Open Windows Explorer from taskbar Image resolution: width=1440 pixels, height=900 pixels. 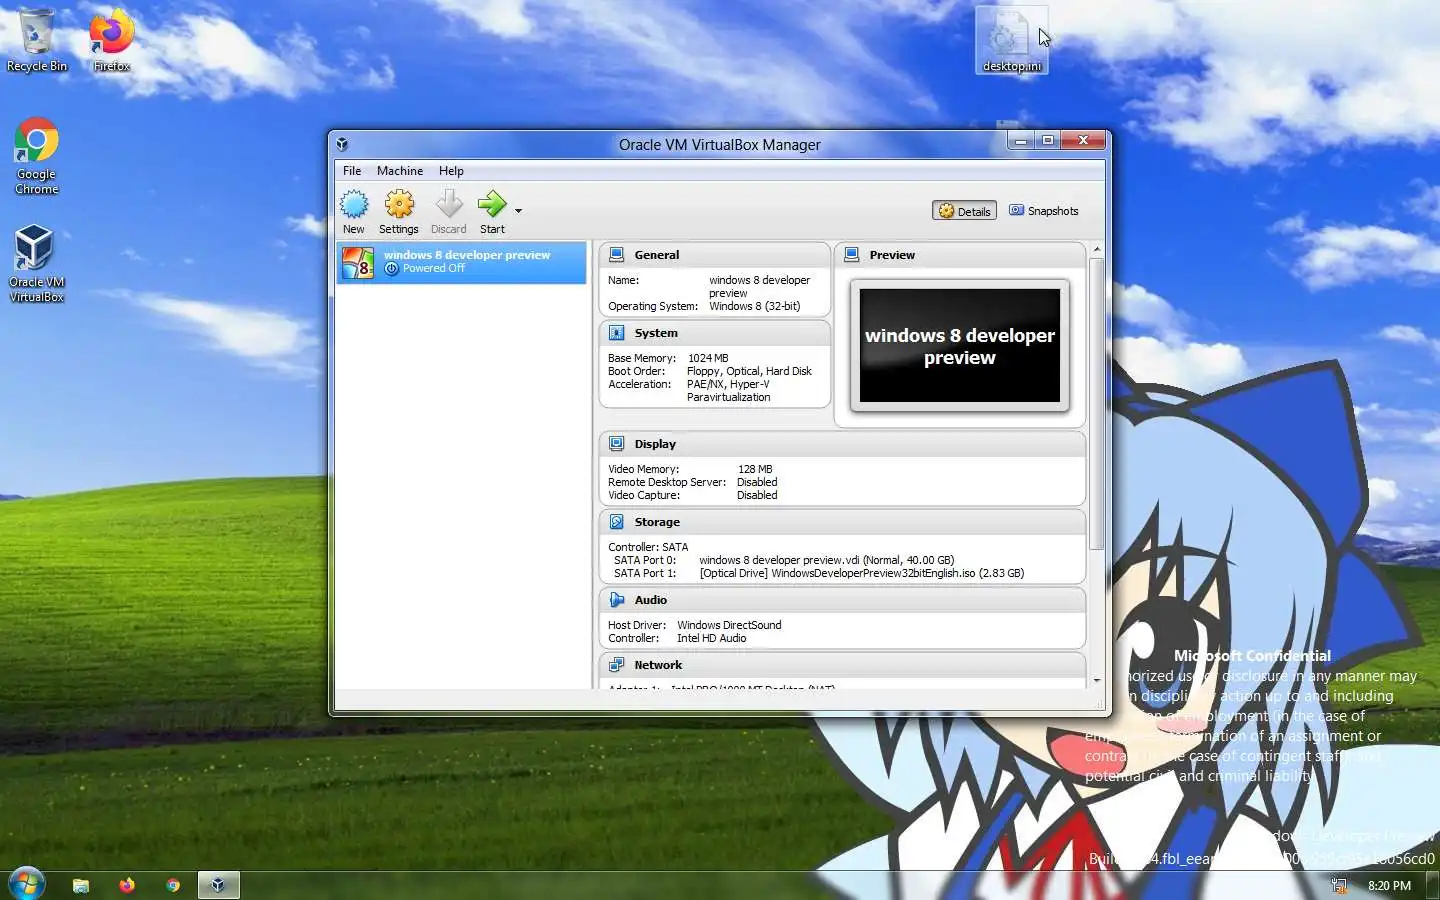(x=81, y=885)
